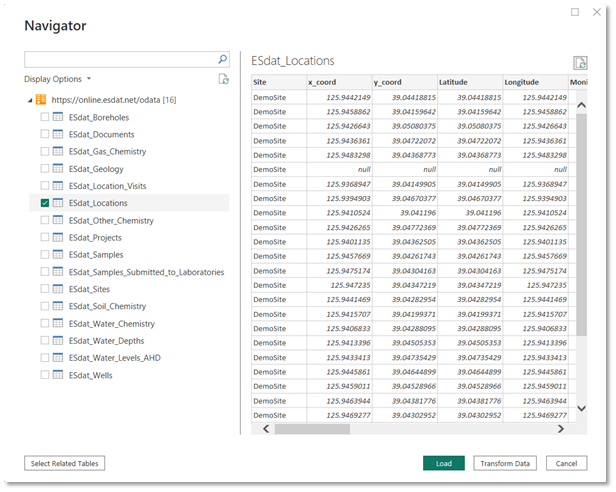Check the ESdat_Soil_Chemistry checkbox
Screen dimensions: 616x492
[45, 306]
